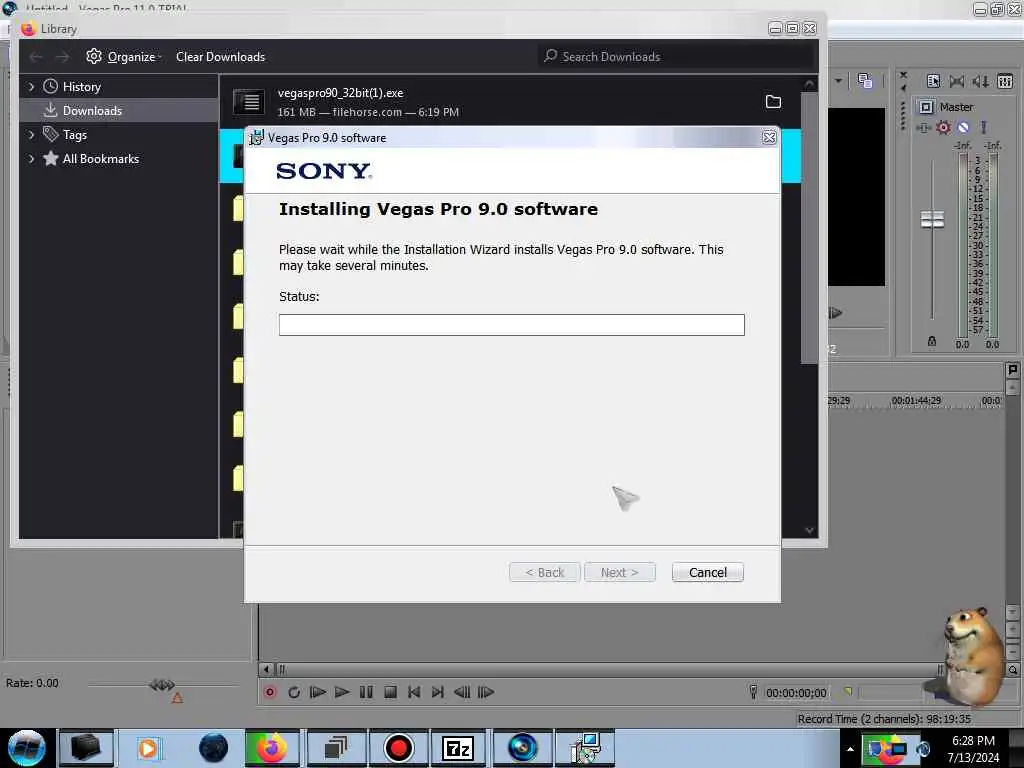The width and height of the screenshot is (1024, 768).
Task: Open Firefox from the taskbar
Action: (x=272, y=748)
